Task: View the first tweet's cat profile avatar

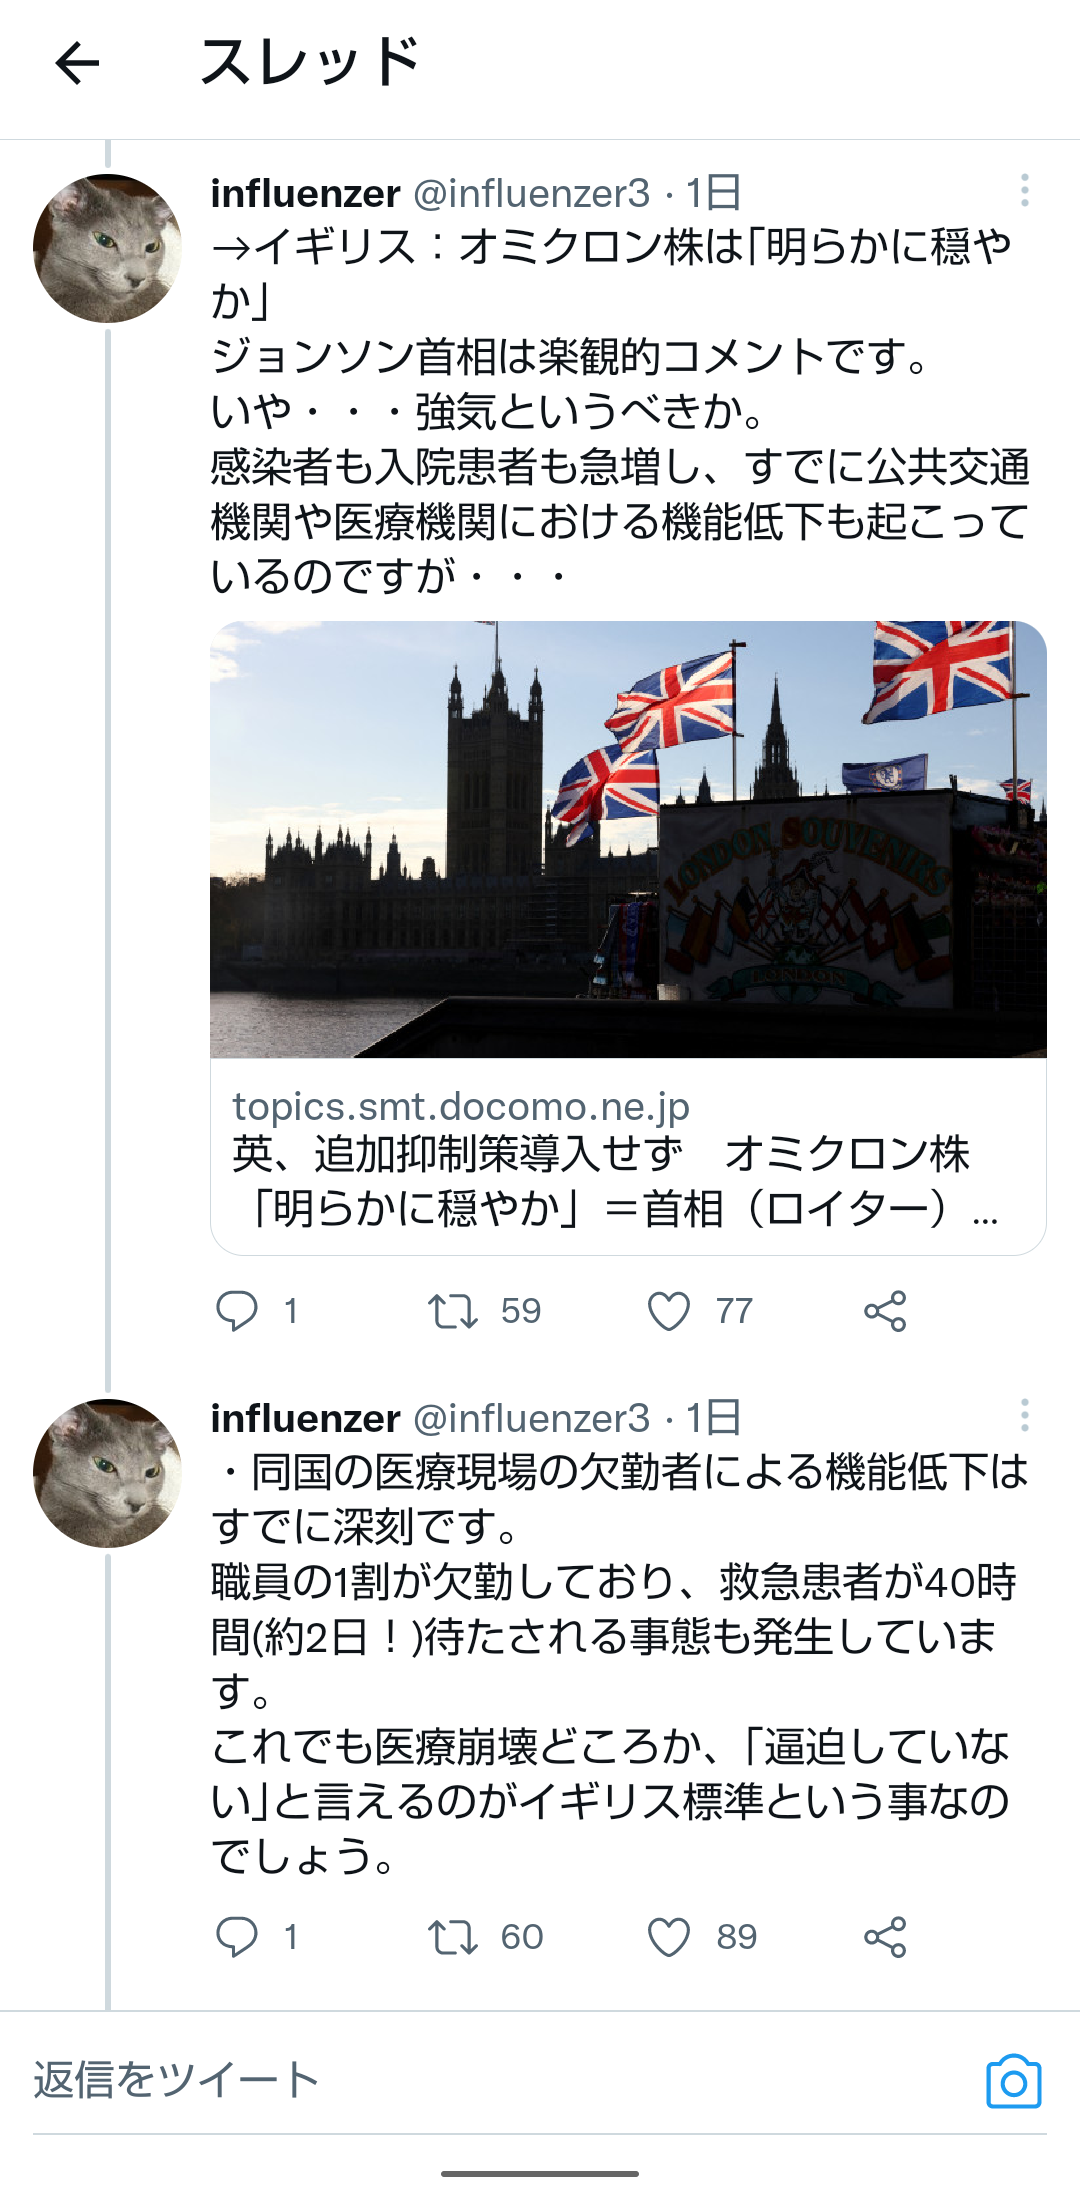Action: pyautogui.click(x=107, y=248)
